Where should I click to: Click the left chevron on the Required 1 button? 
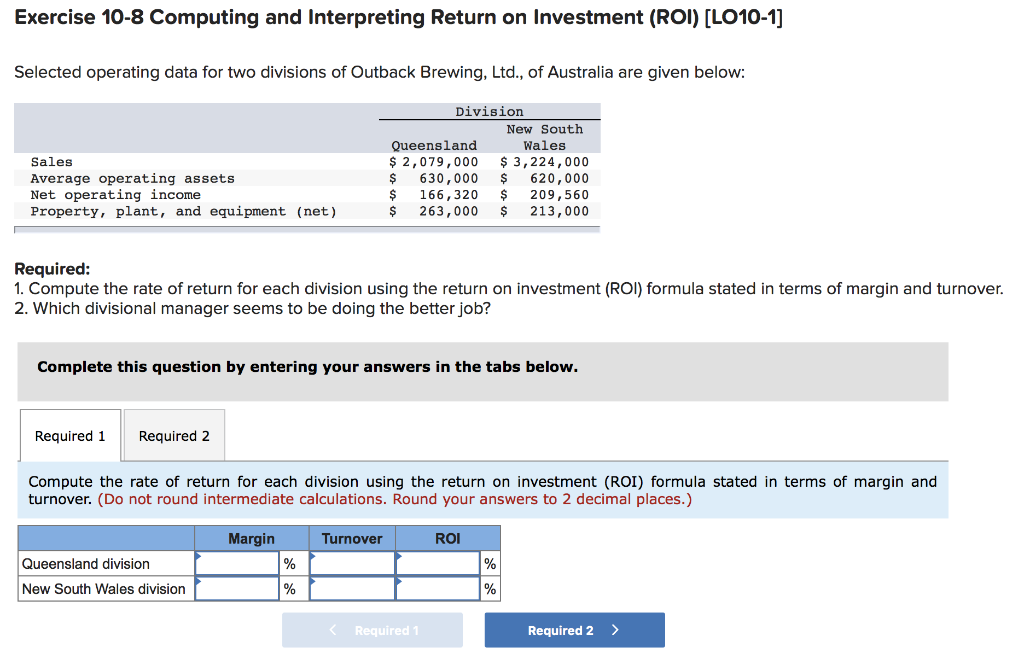pyautogui.click(x=332, y=629)
